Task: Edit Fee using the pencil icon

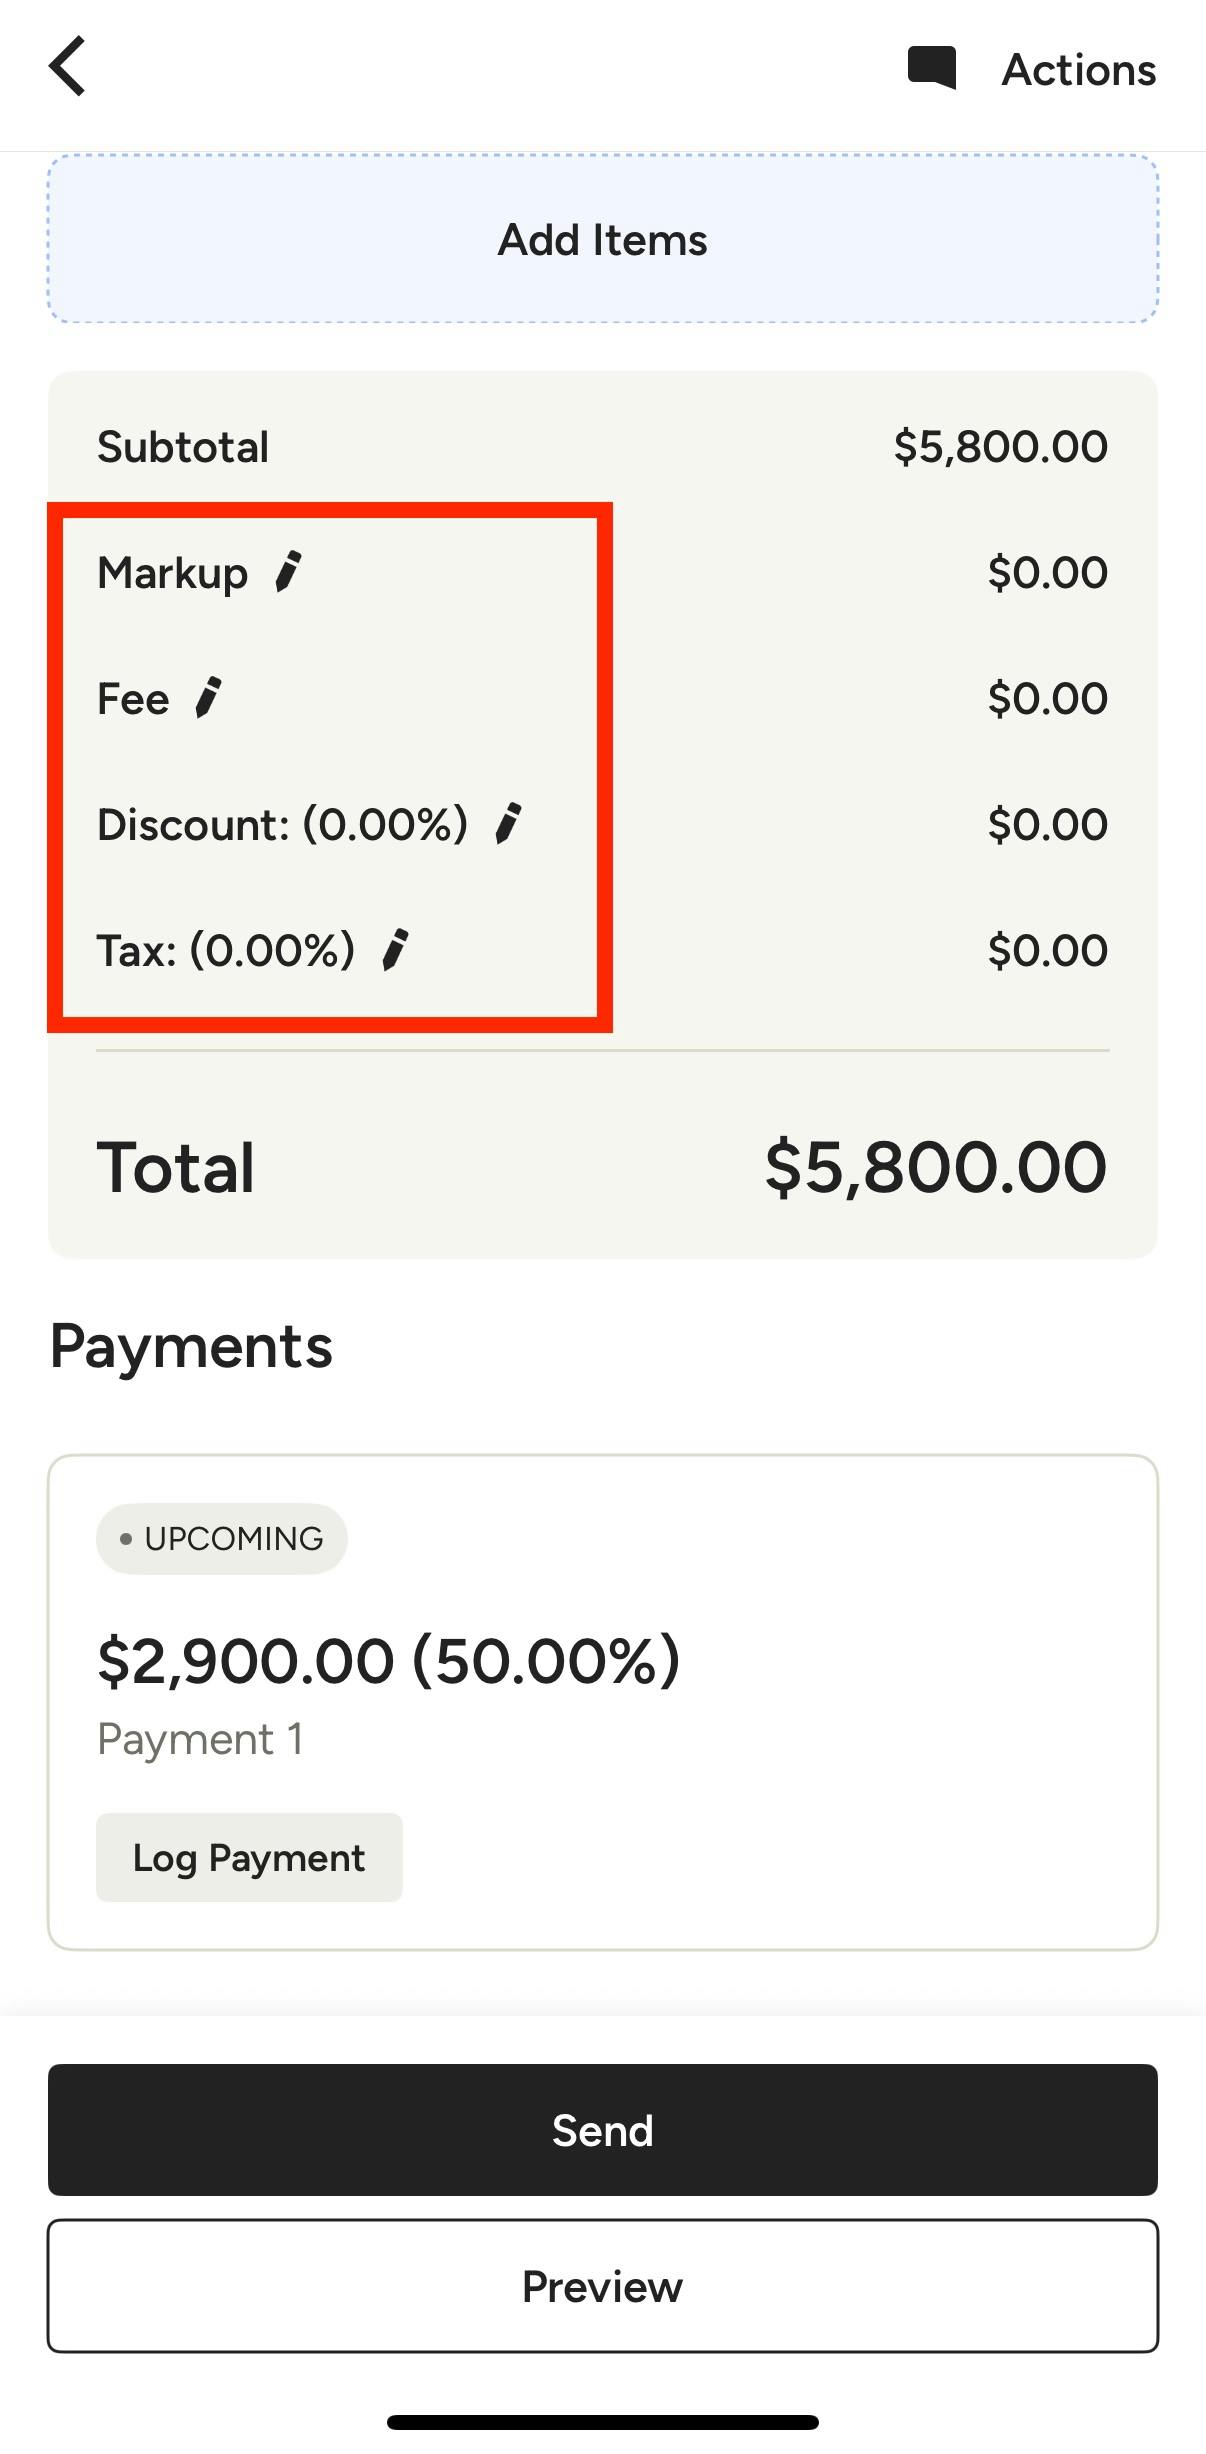Action: [x=208, y=698]
